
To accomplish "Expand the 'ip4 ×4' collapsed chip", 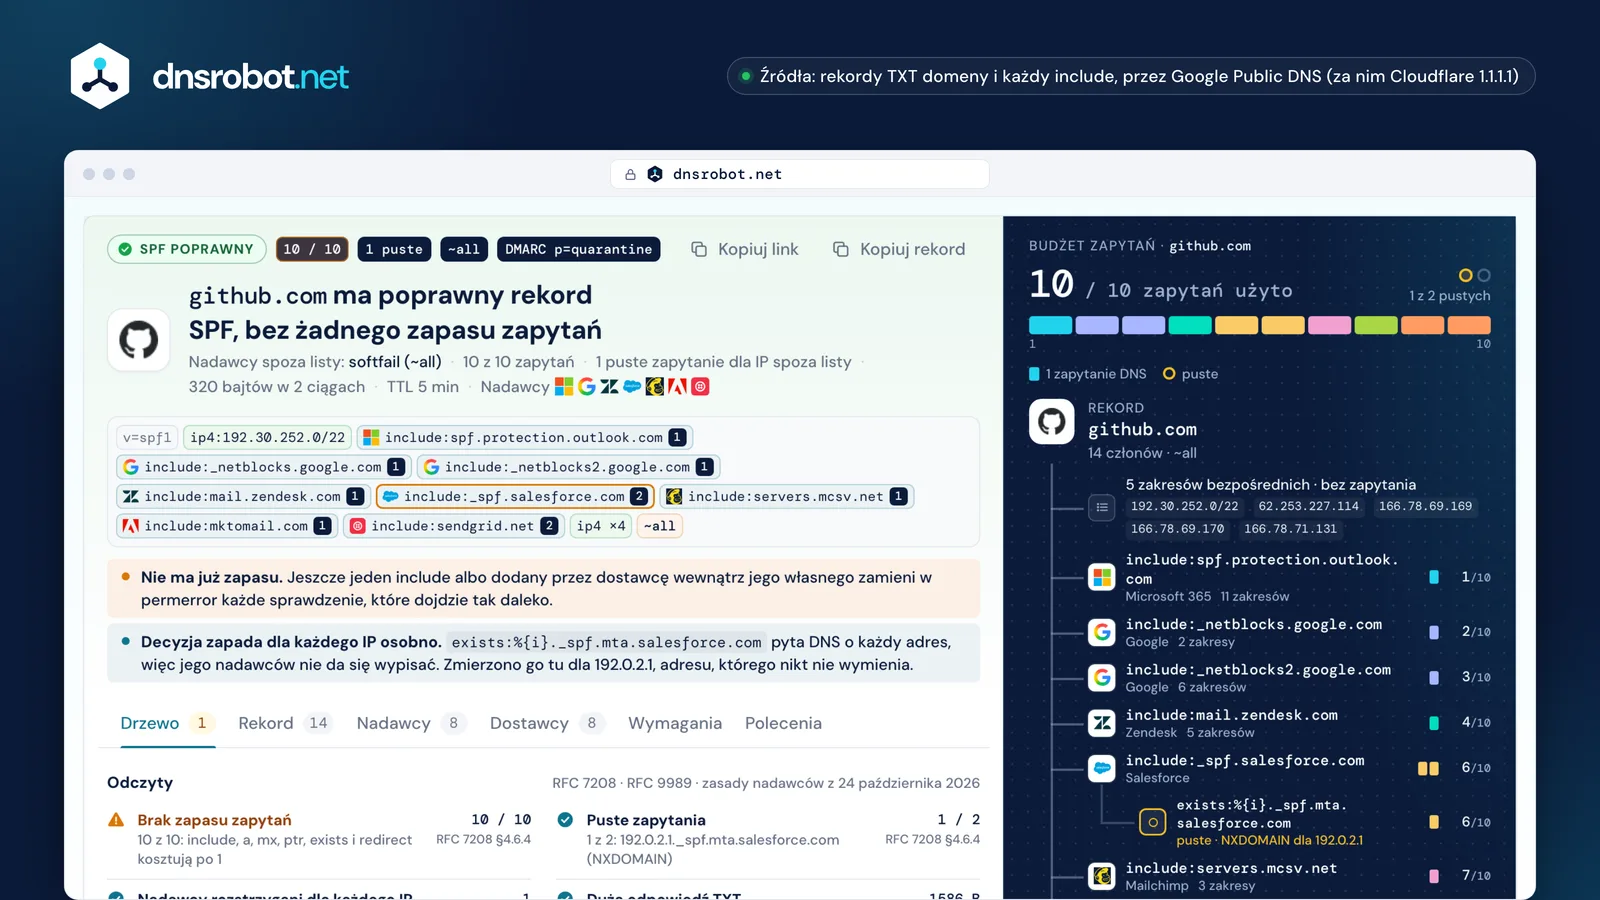I will pyautogui.click(x=601, y=526).
